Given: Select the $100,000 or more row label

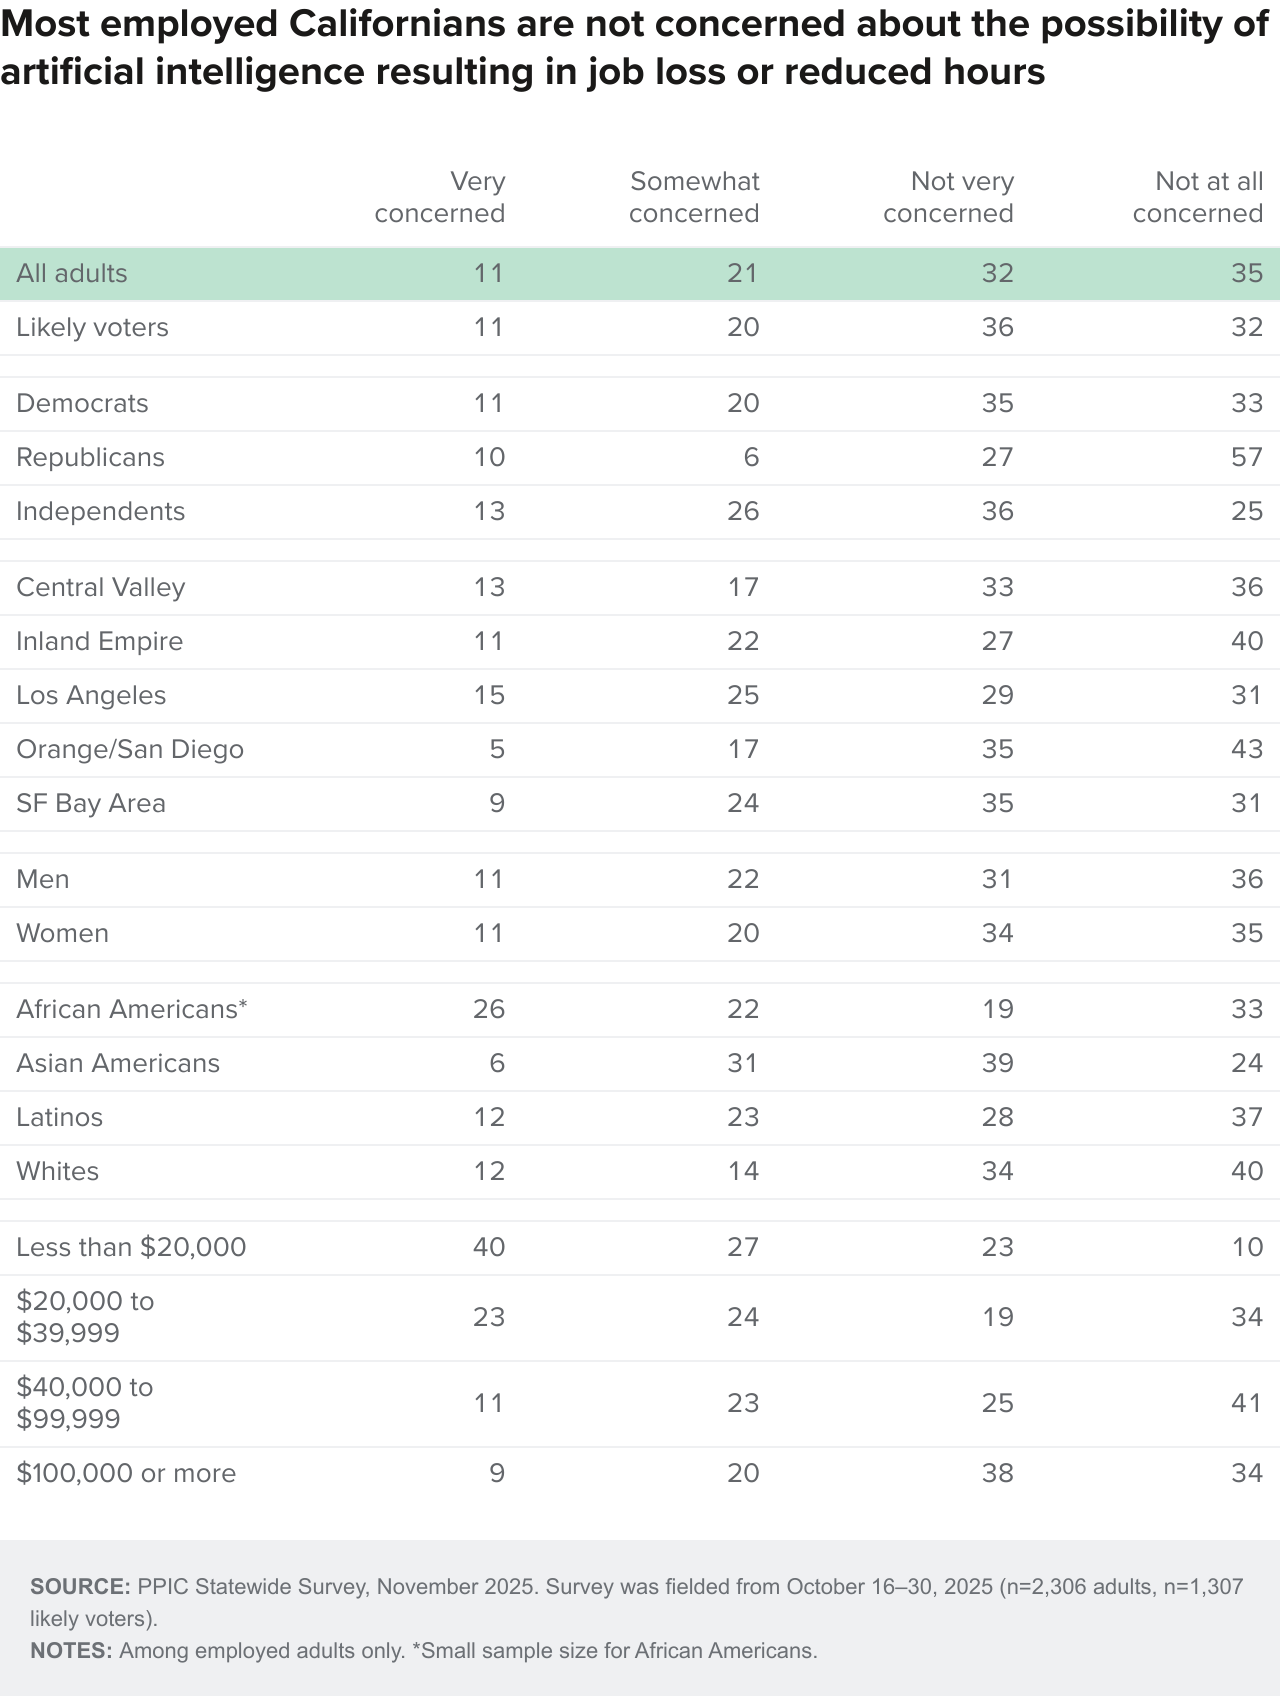Looking at the screenshot, I should pos(126,1473).
